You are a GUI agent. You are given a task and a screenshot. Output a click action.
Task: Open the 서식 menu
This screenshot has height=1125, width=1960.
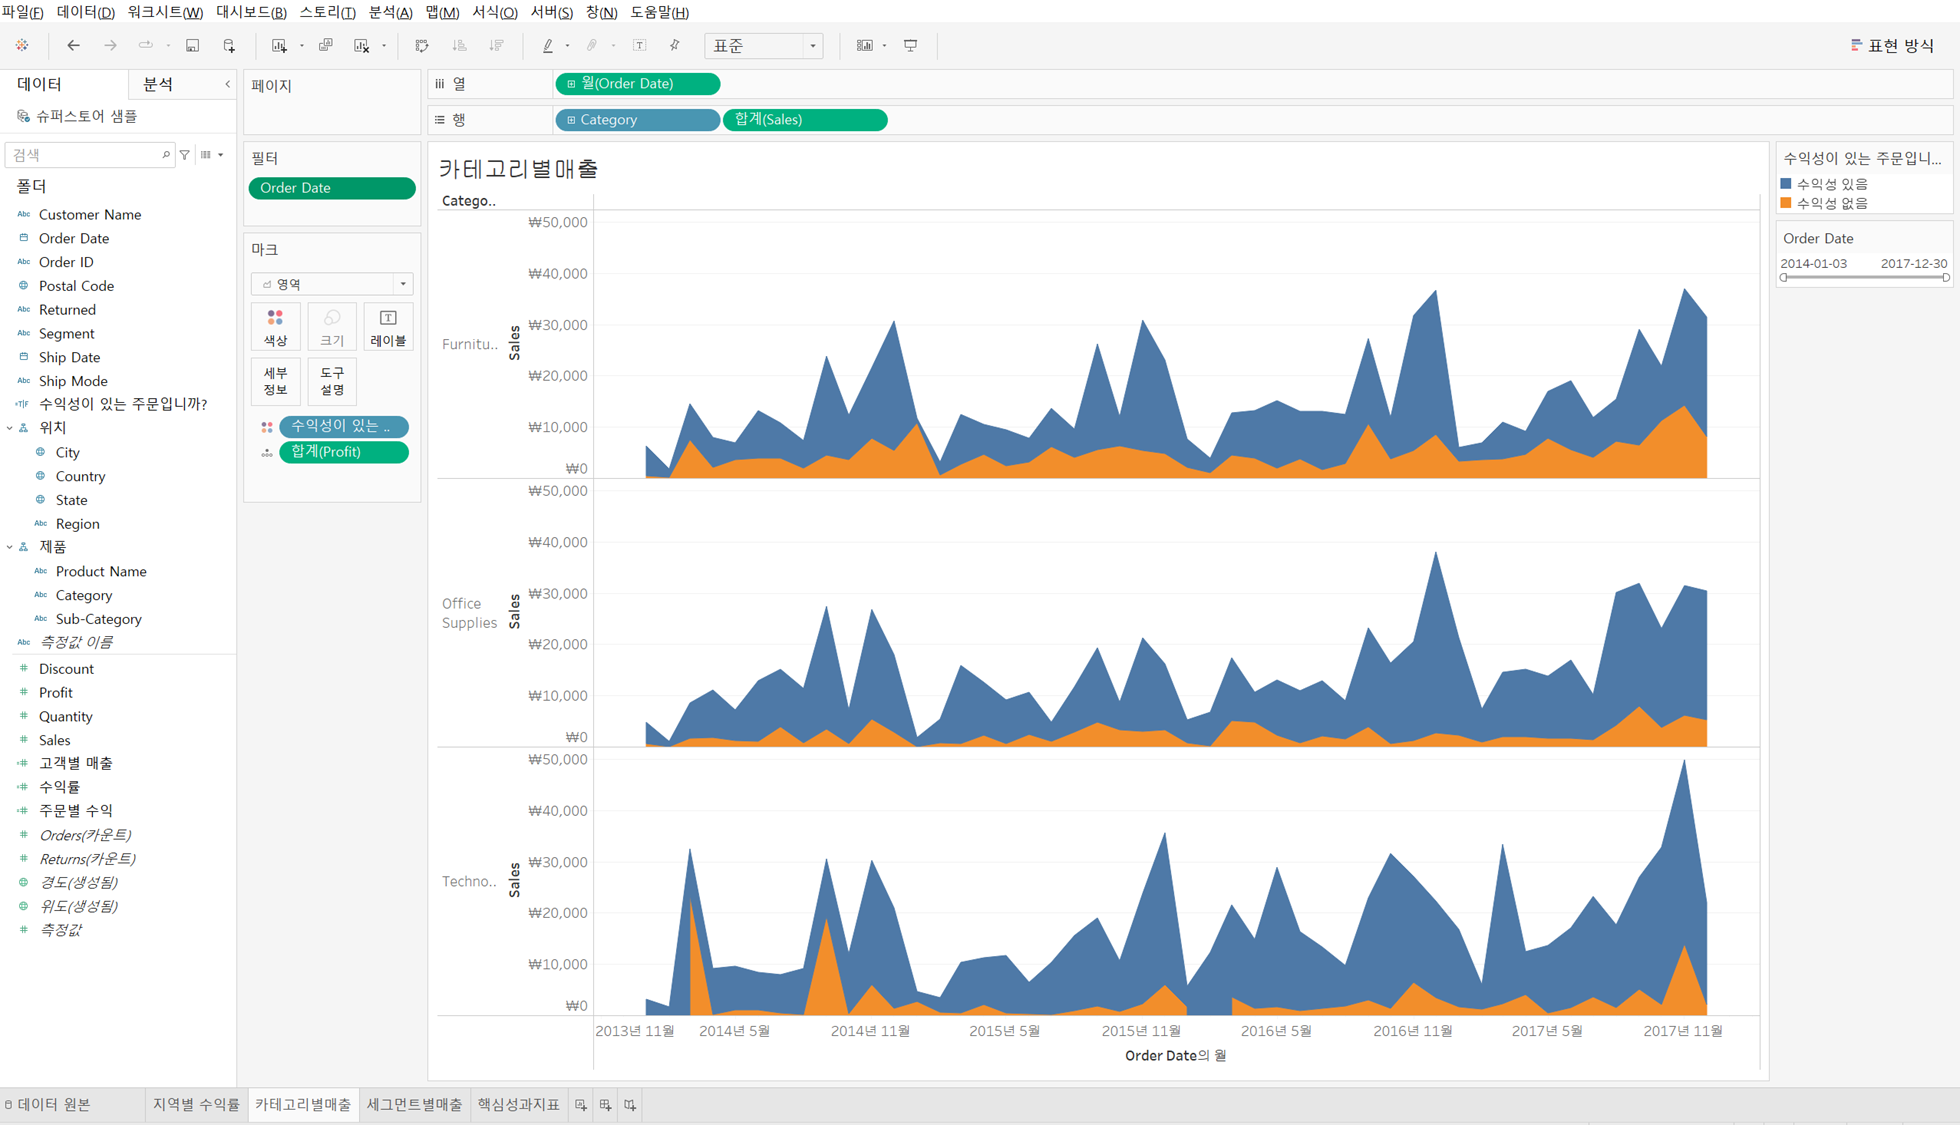[494, 12]
